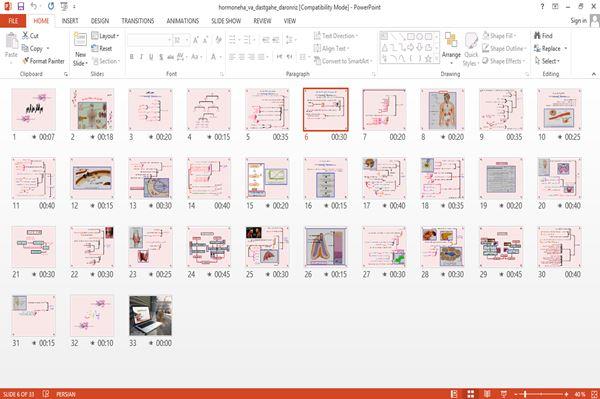Viewport: 600px width, 399px height.
Task: Switch to the VIEW tab
Action: (290, 21)
